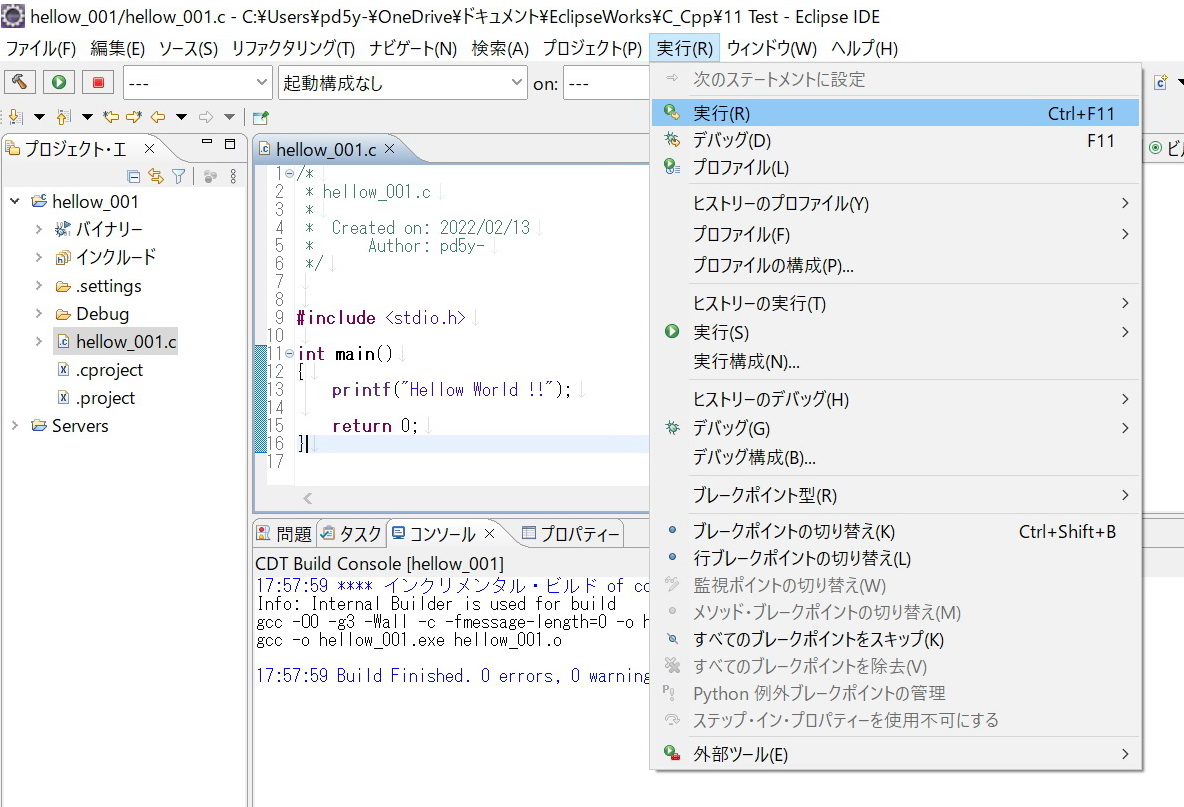Click Collapse All icon in project explorer
The height and width of the screenshot is (807, 1184).
click(x=134, y=177)
